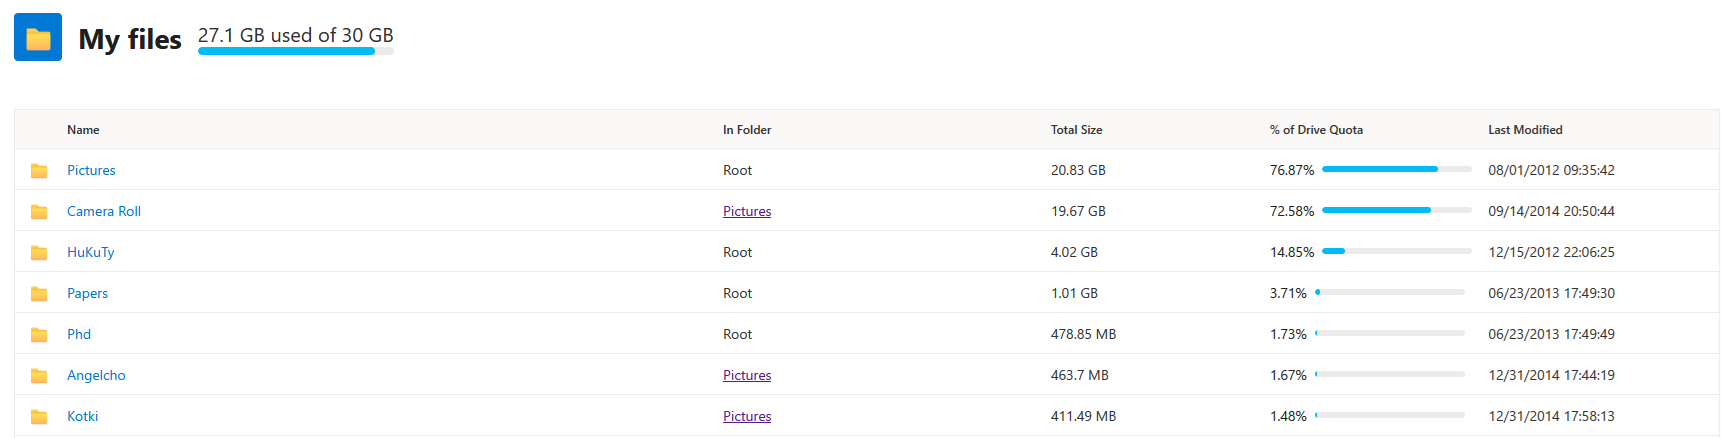Select the 463.7 MB size cell
Screen dimensions: 1723x438
pos(1080,376)
